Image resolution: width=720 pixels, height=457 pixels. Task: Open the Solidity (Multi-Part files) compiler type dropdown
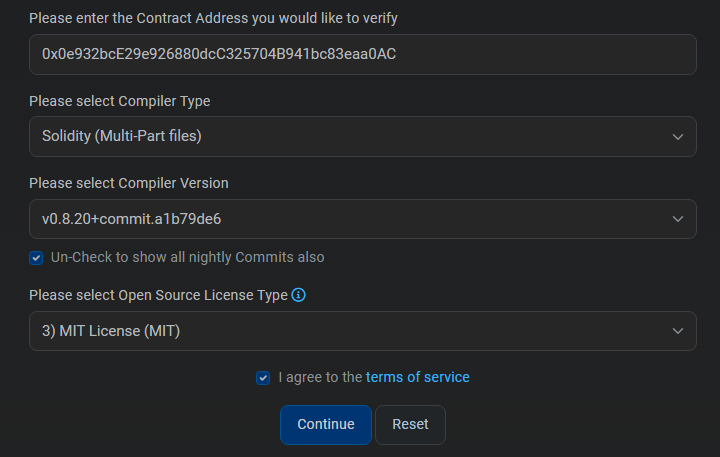tap(363, 136)
